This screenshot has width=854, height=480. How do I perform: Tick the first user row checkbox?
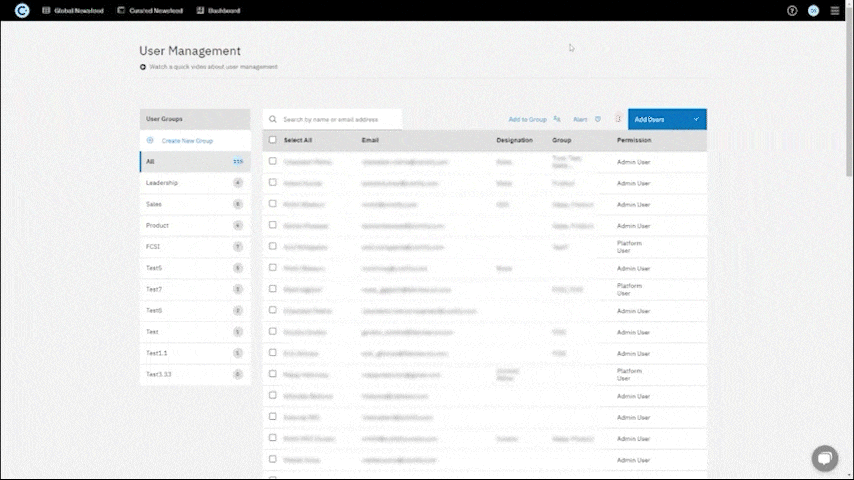click(x=273, y=161)
